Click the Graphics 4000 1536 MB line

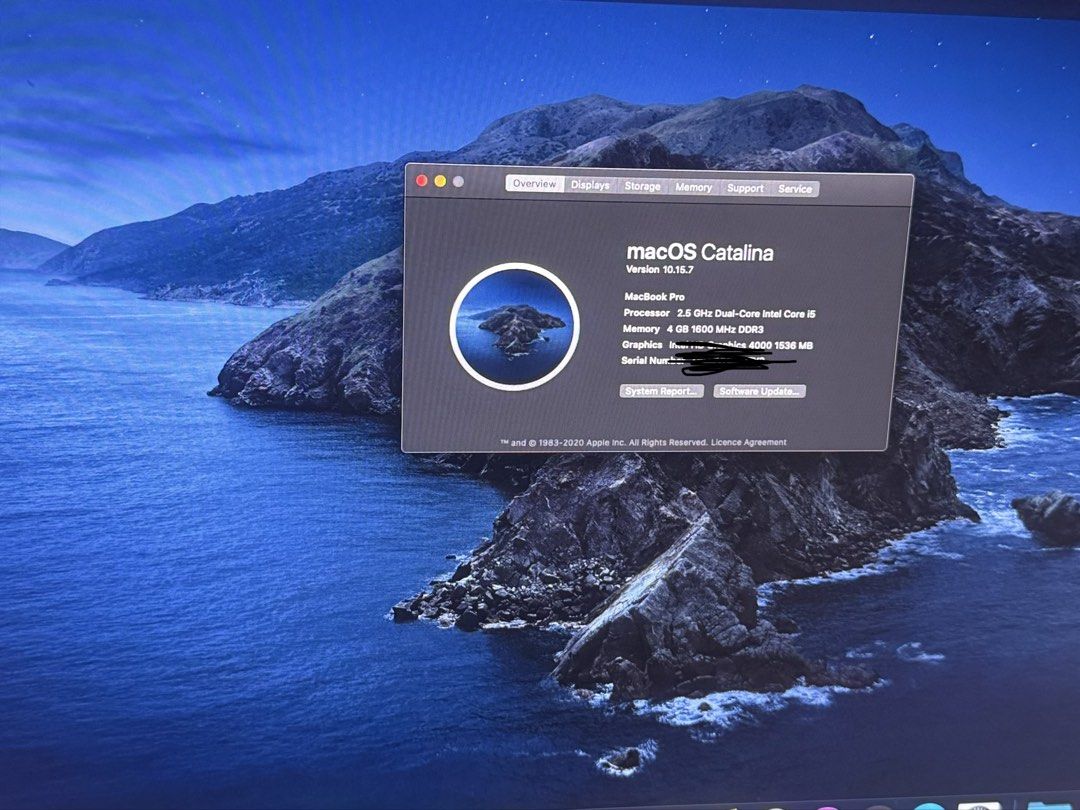[x=717, y=345]
